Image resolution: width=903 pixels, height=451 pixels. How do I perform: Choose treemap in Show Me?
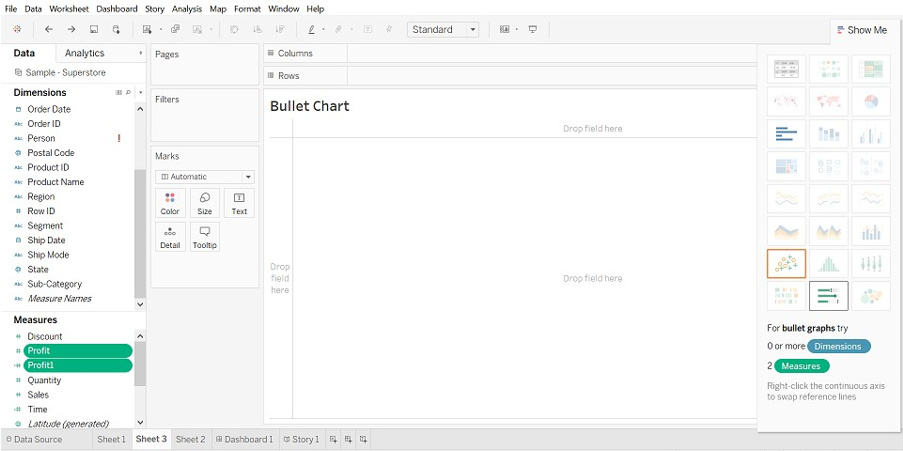[787, 166]
